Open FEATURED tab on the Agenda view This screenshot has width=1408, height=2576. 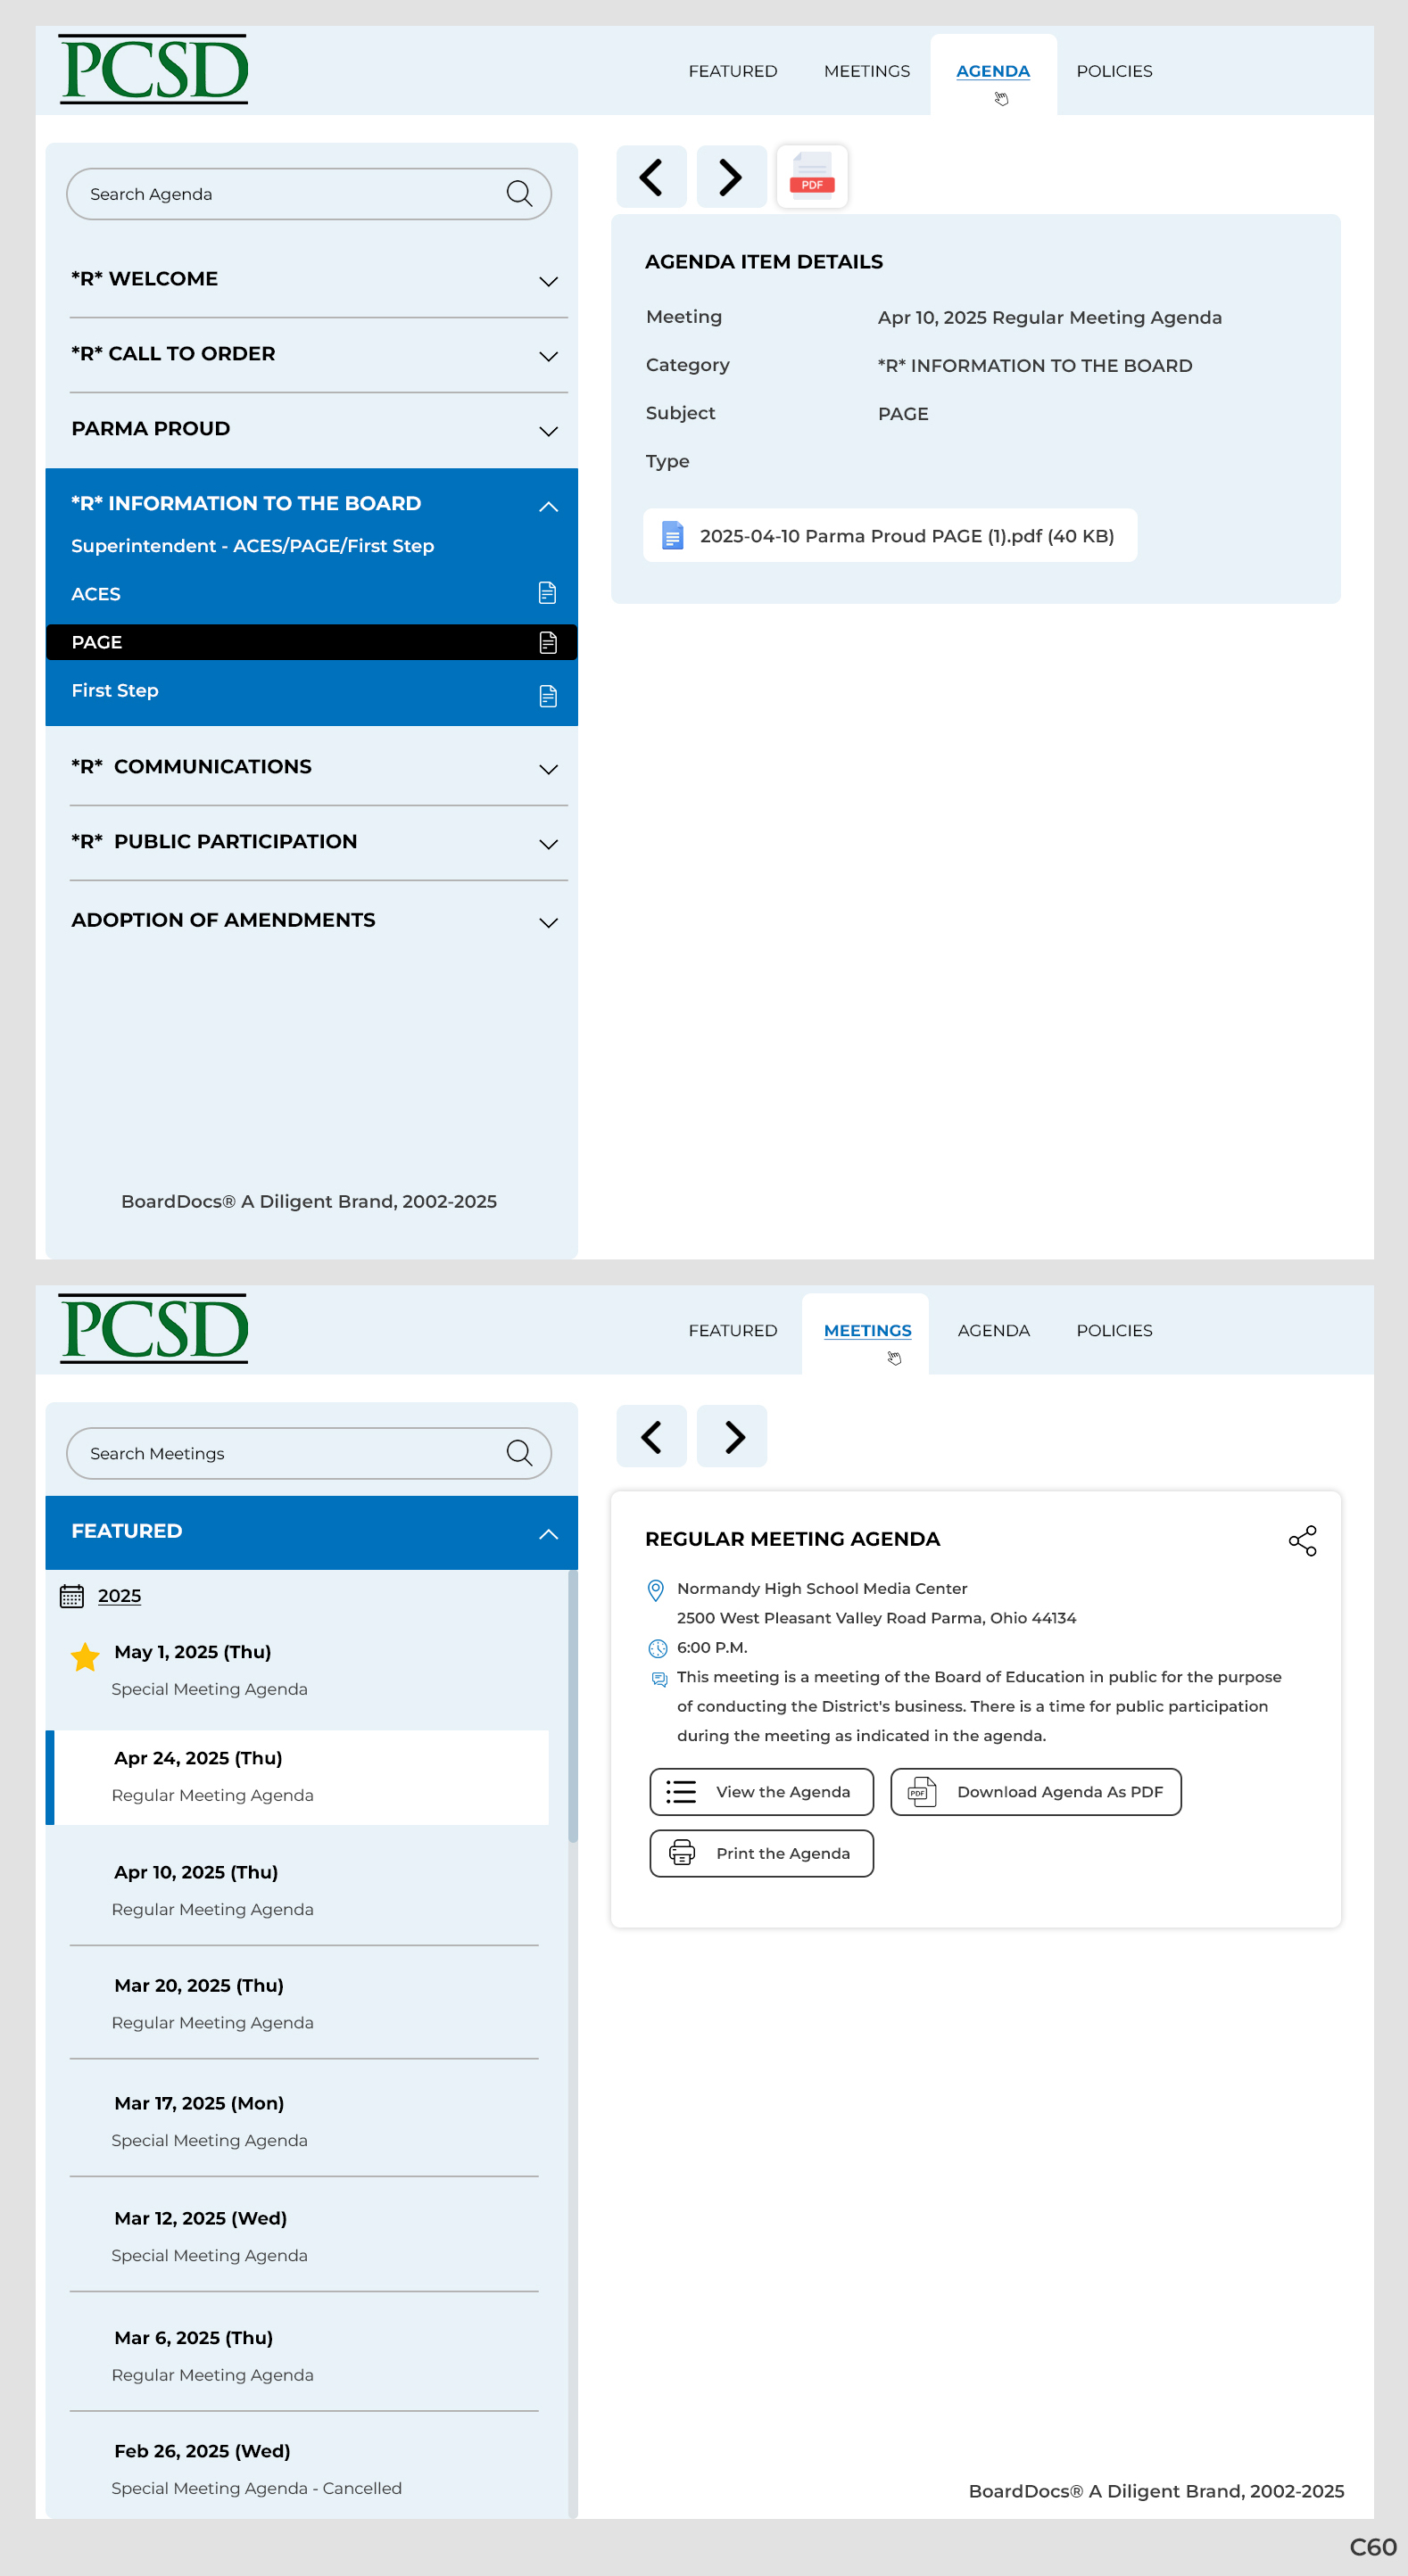[x=732, y=71]
